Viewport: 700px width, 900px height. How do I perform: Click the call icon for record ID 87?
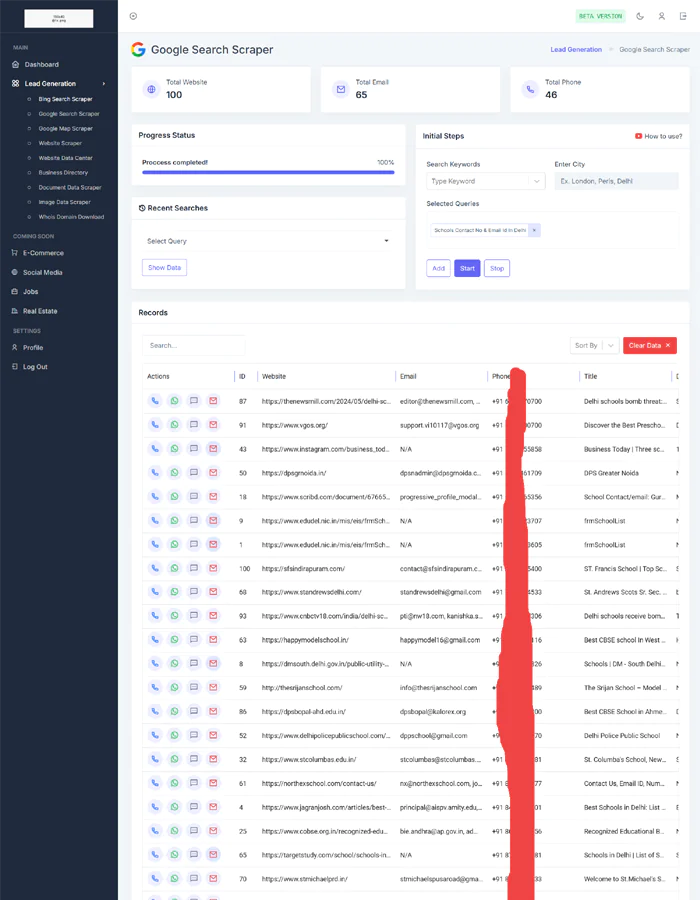pyautogui.click(x=155, y=401)
